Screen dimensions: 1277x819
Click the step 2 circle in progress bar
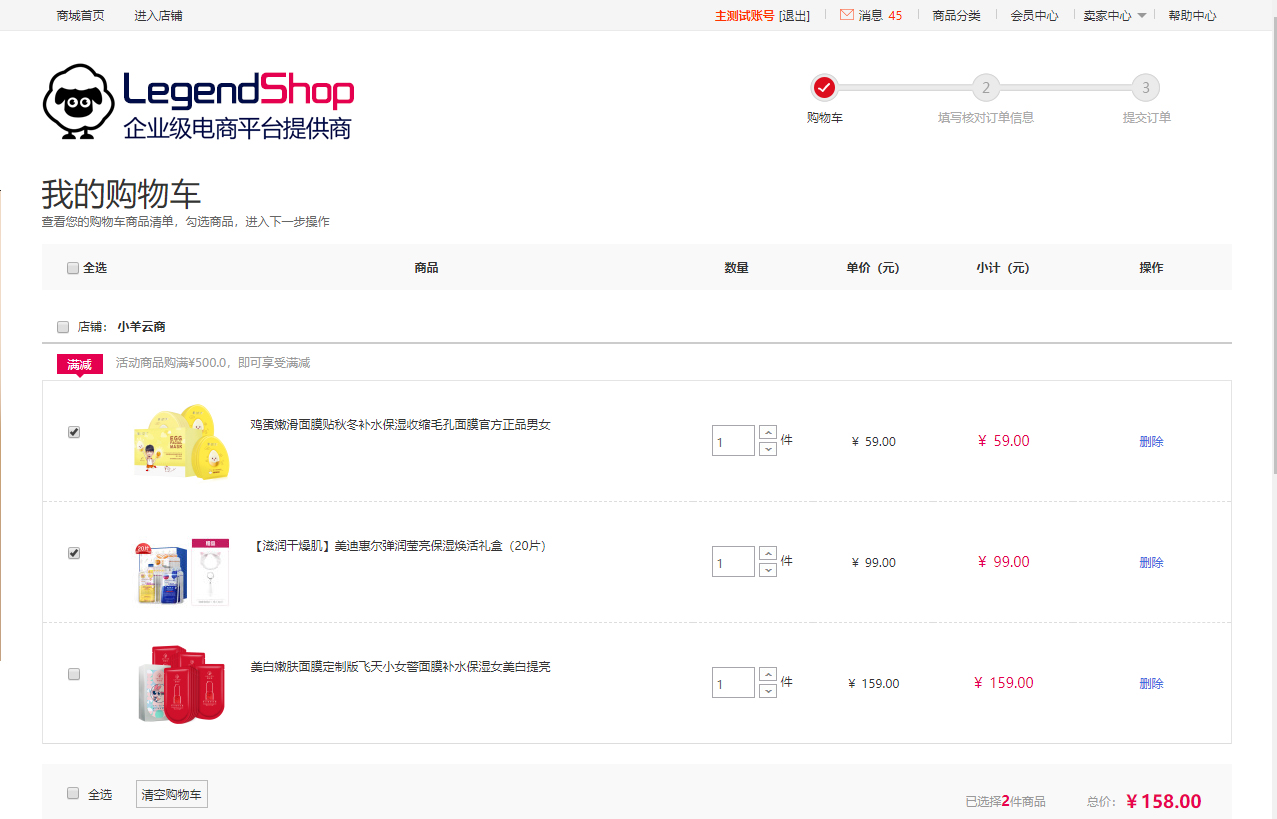coord(985,88)
